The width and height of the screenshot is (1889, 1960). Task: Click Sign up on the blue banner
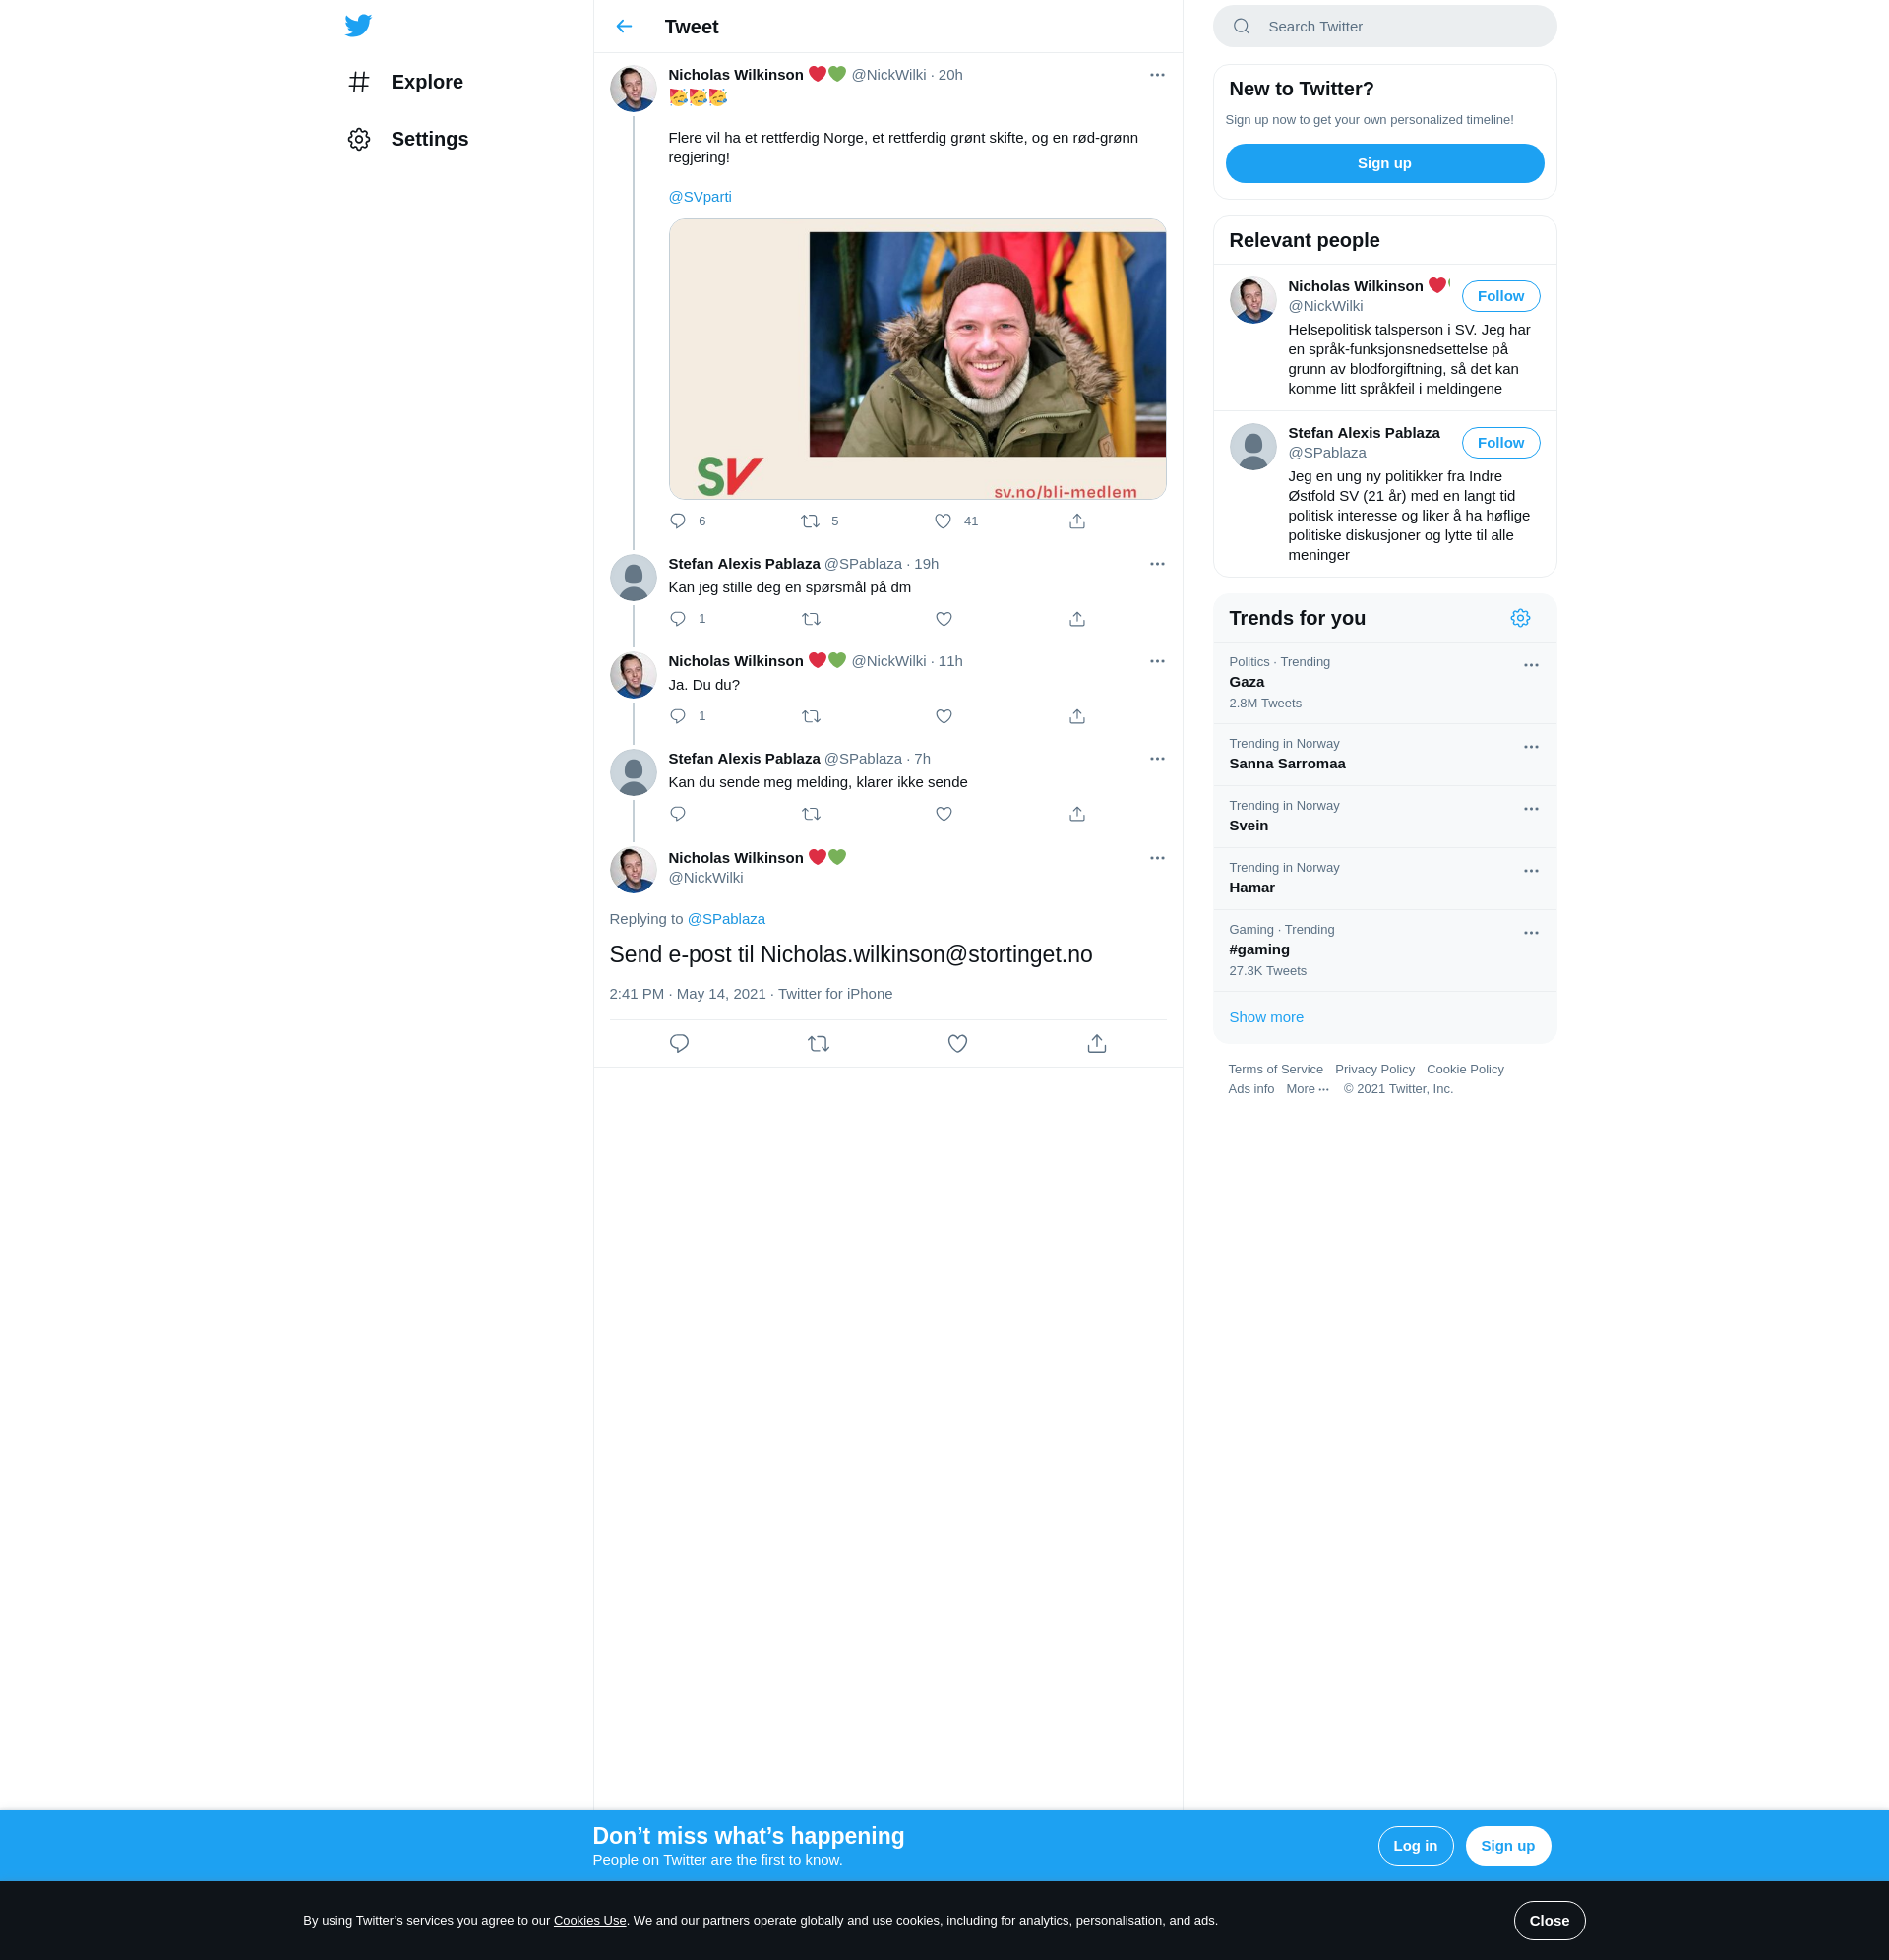click(x=1507, y=1845)
